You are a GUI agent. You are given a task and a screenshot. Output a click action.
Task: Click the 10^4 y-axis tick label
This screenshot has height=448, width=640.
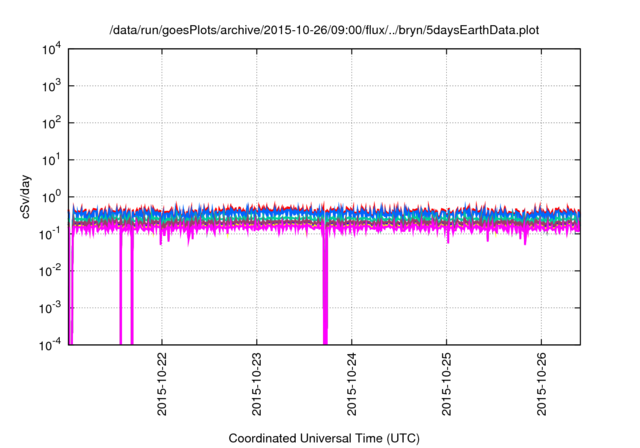(x=52, y=49)
